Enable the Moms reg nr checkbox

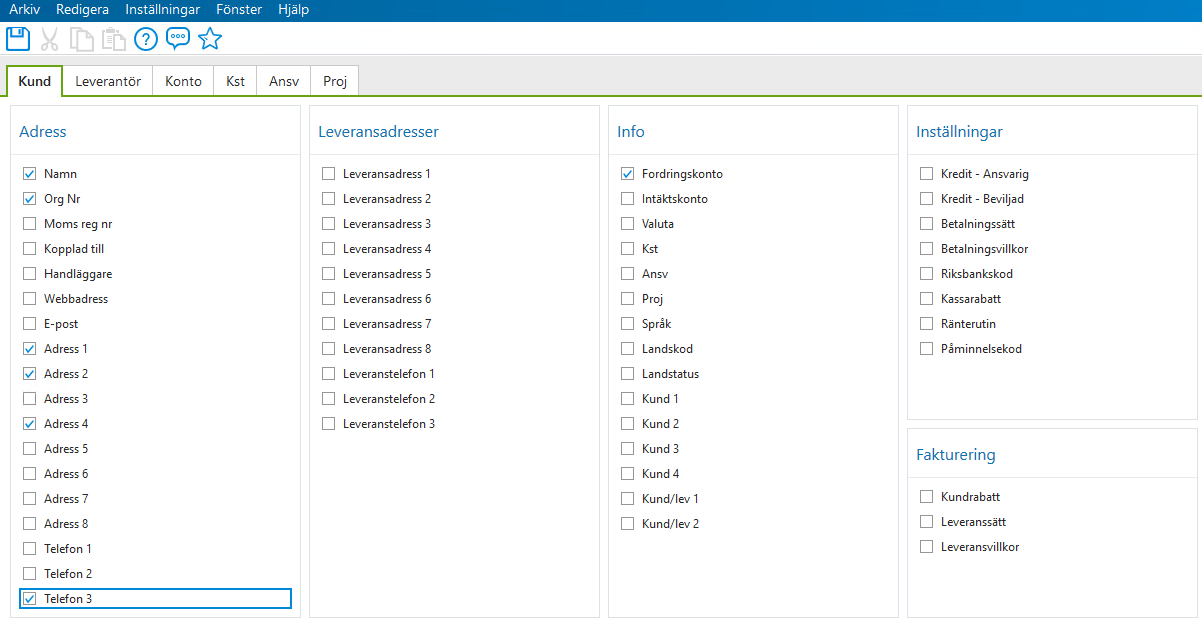pyautogui.click(x=29, y=223)
